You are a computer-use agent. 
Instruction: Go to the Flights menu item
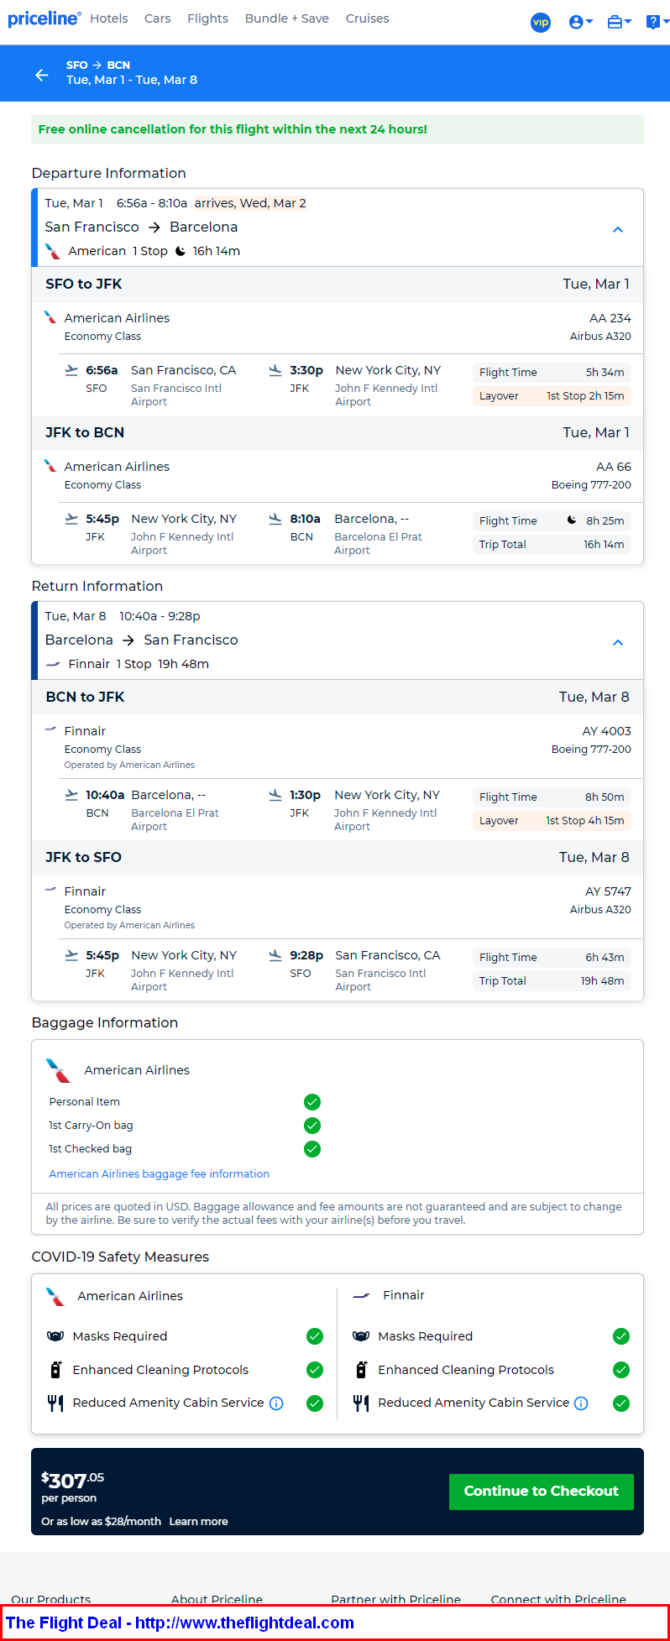(207, 18)
